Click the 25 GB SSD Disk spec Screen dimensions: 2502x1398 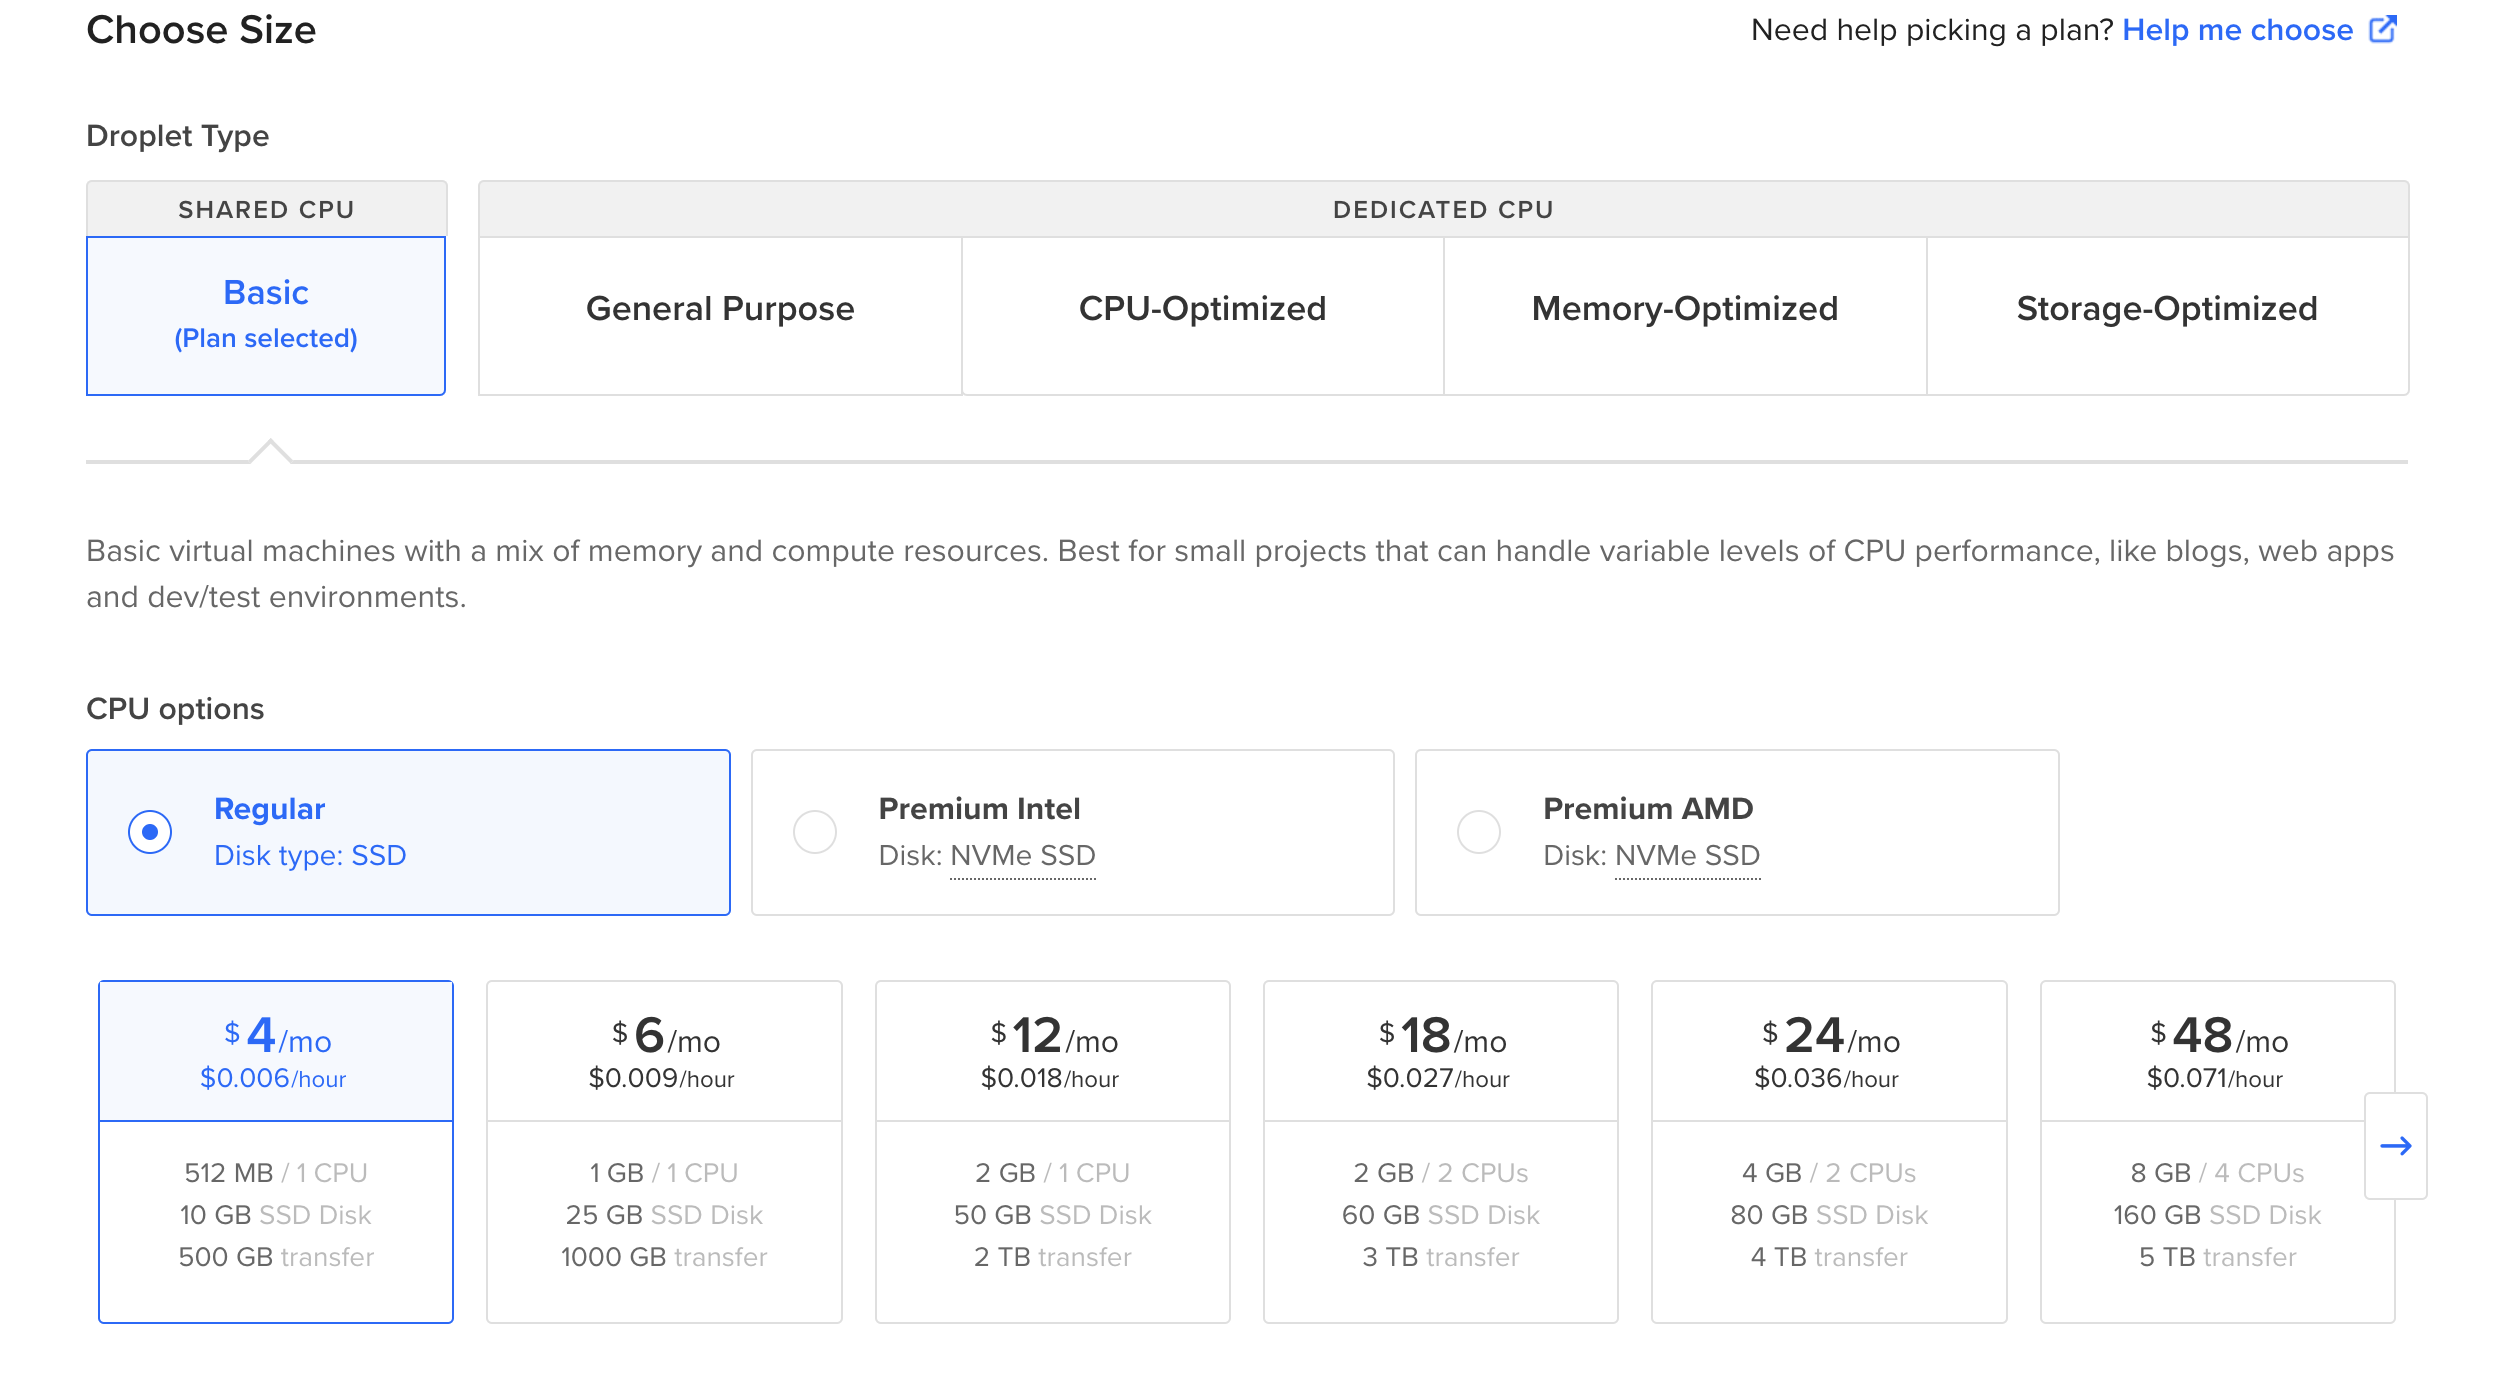click(664, 1215)
